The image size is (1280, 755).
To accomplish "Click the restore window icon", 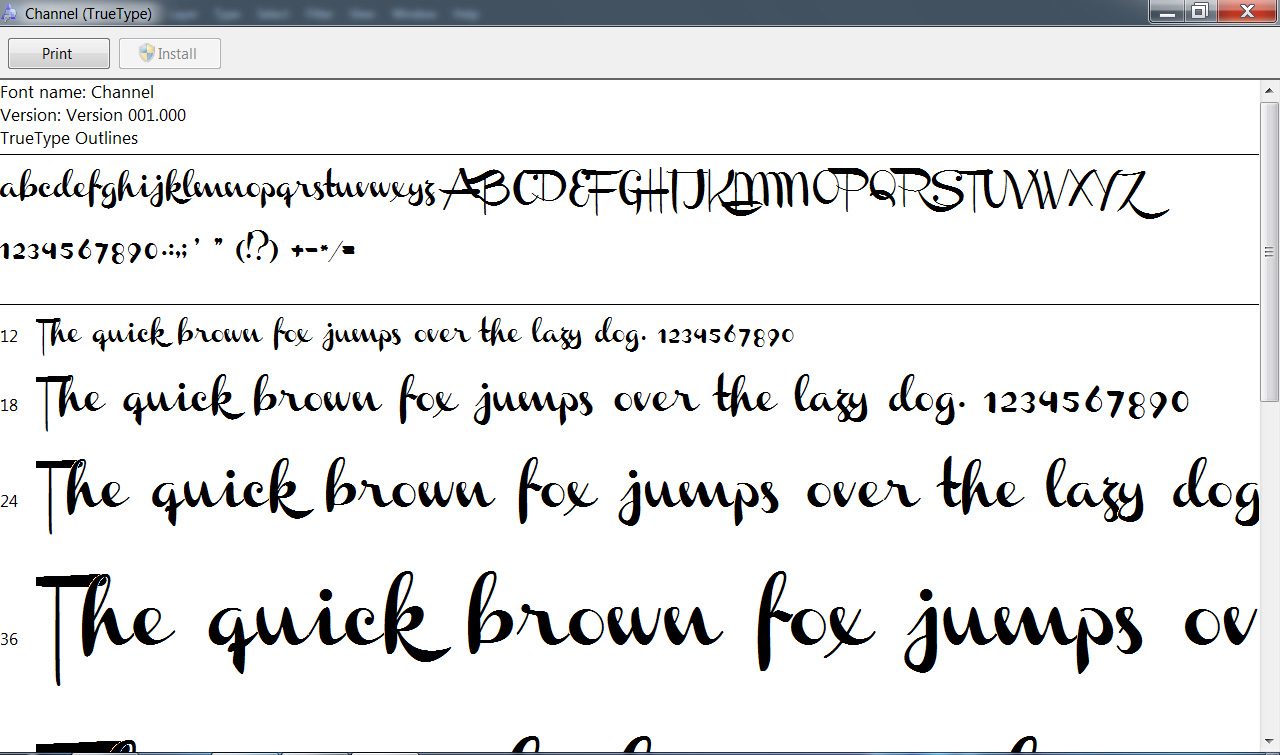I will (x=1199, y=12).
